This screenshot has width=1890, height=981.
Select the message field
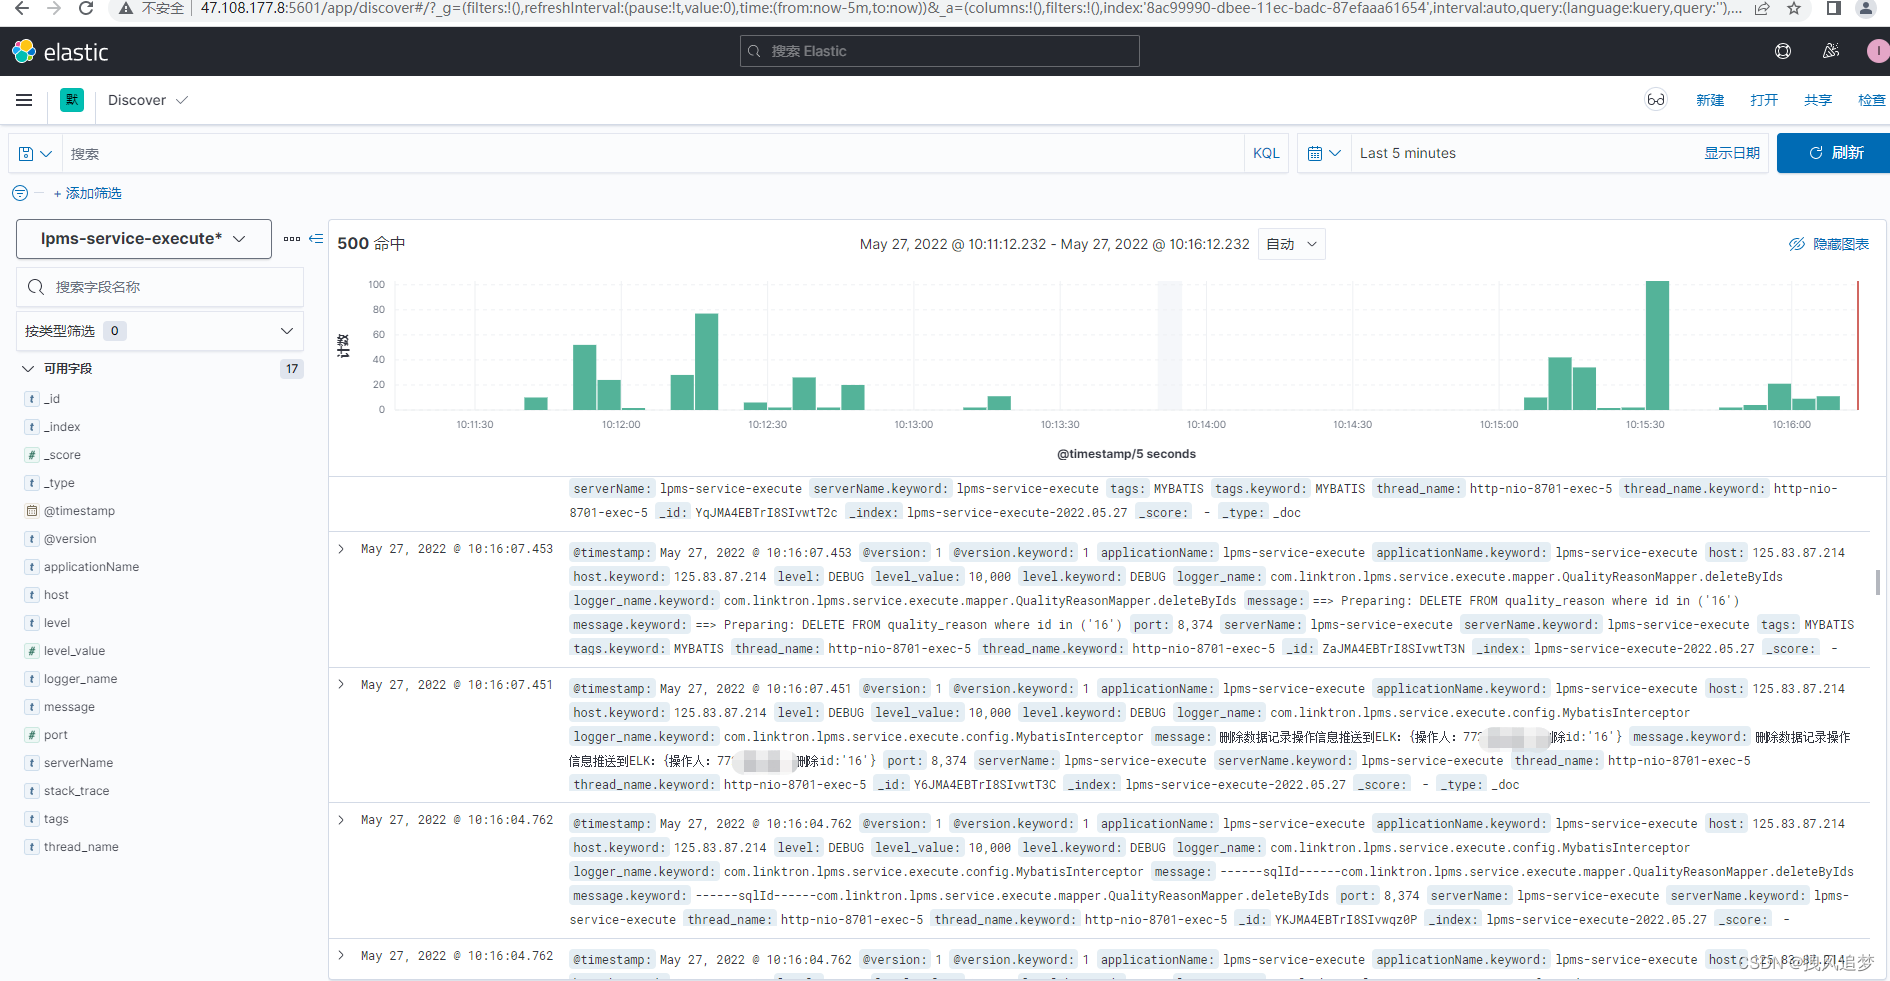click(x=69, y=707)
